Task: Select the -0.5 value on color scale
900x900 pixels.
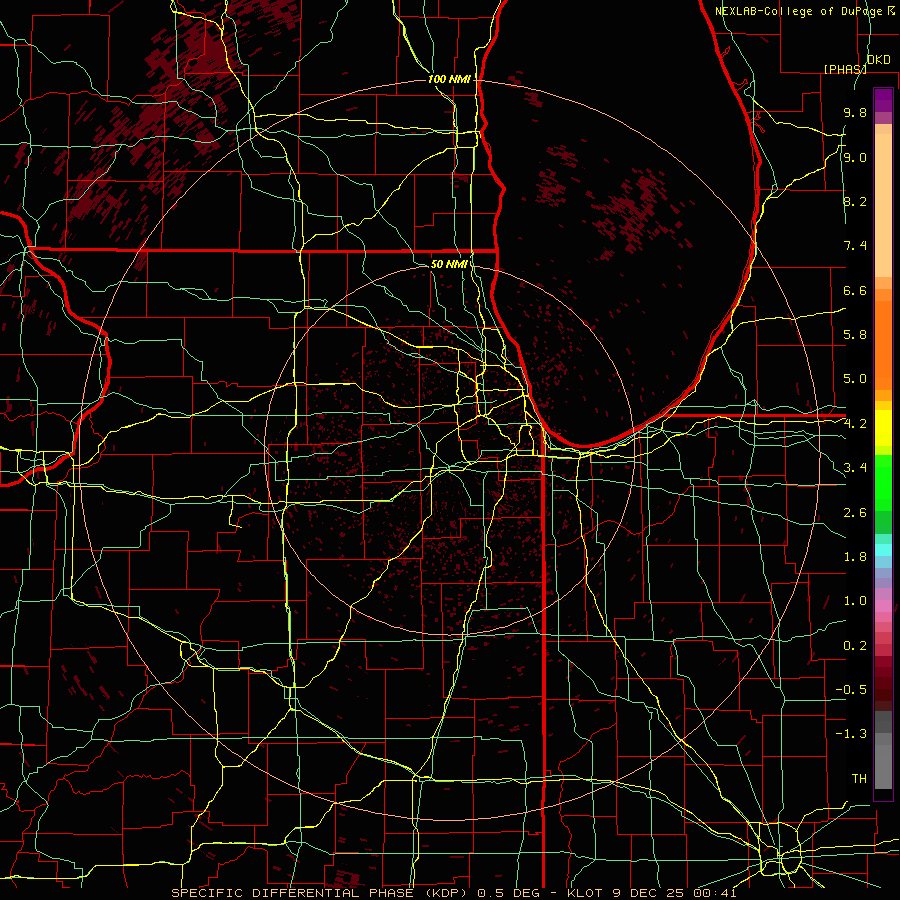Action: point(851,690)
